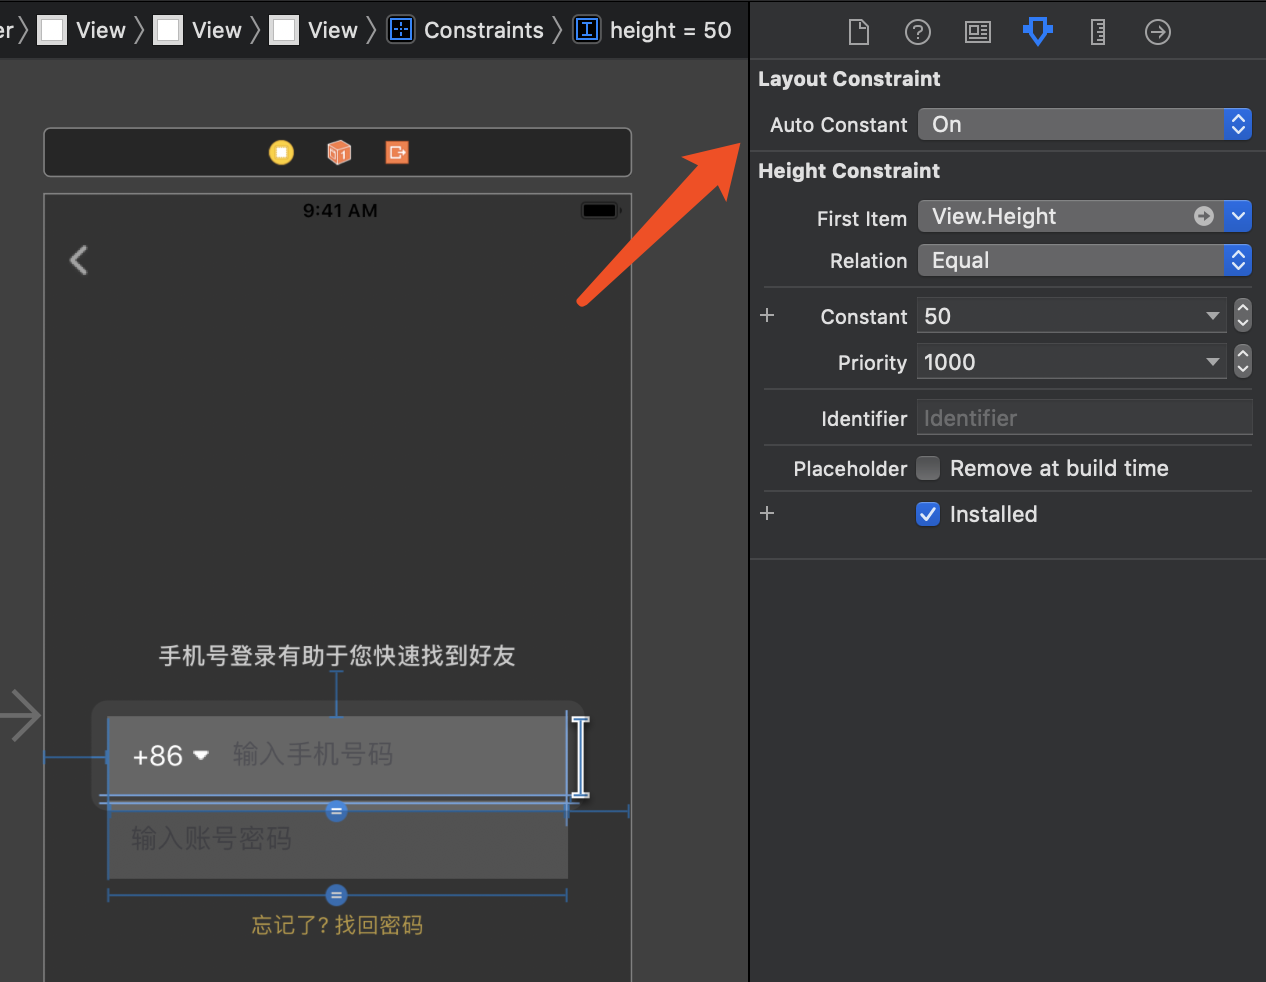Open the File inspector tab
This screenshot has height=982, width=1266.
click(858, 32)
